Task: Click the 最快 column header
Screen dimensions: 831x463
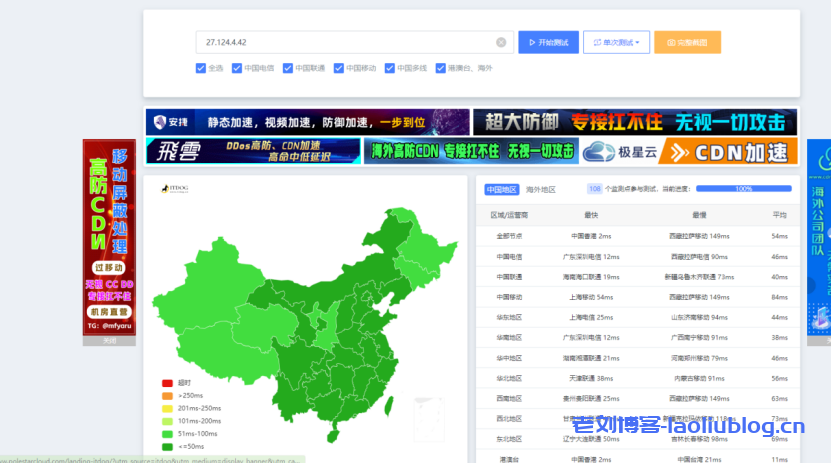Action: coord(591,215)
